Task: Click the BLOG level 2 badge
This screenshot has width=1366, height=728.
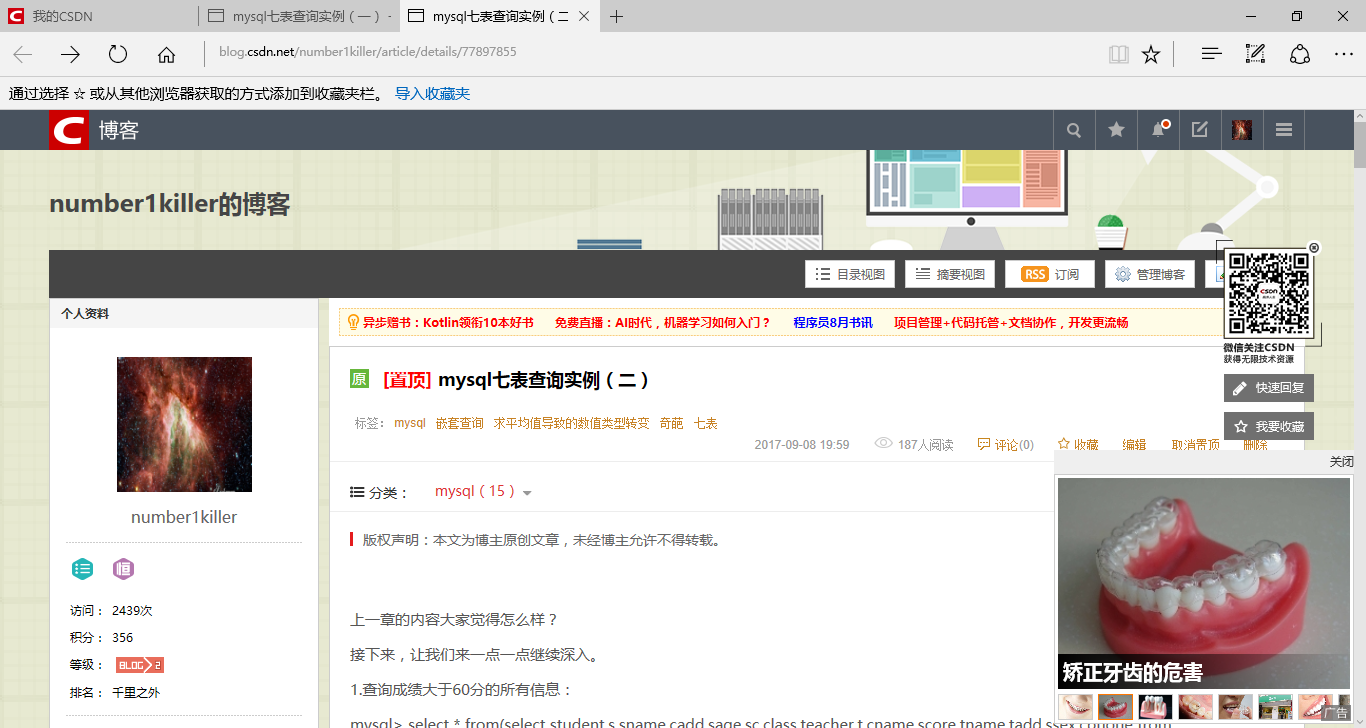Action: [139, 665]
